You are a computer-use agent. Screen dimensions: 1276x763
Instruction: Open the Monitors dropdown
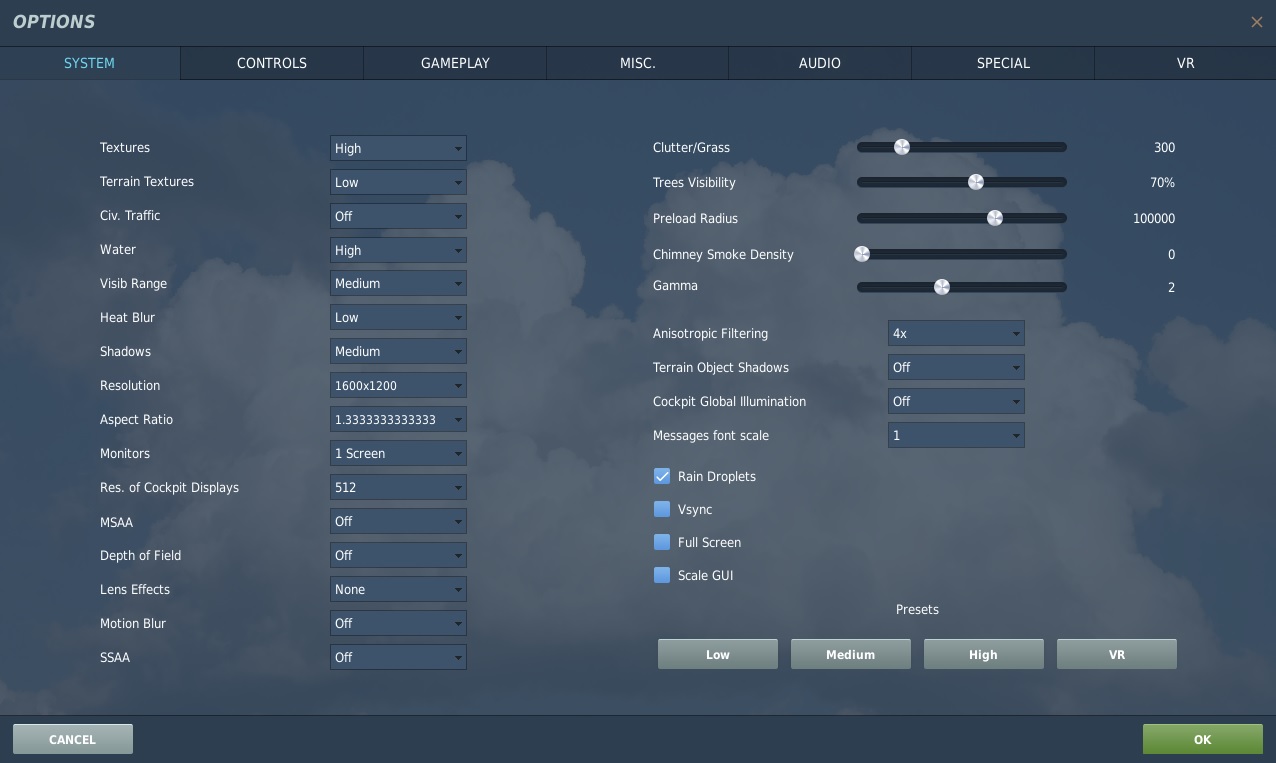(x=398, y=453)
